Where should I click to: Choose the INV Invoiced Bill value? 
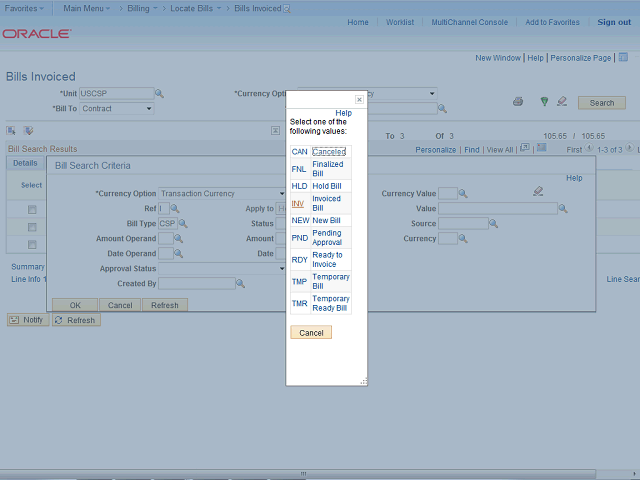(x=298, y=203)
